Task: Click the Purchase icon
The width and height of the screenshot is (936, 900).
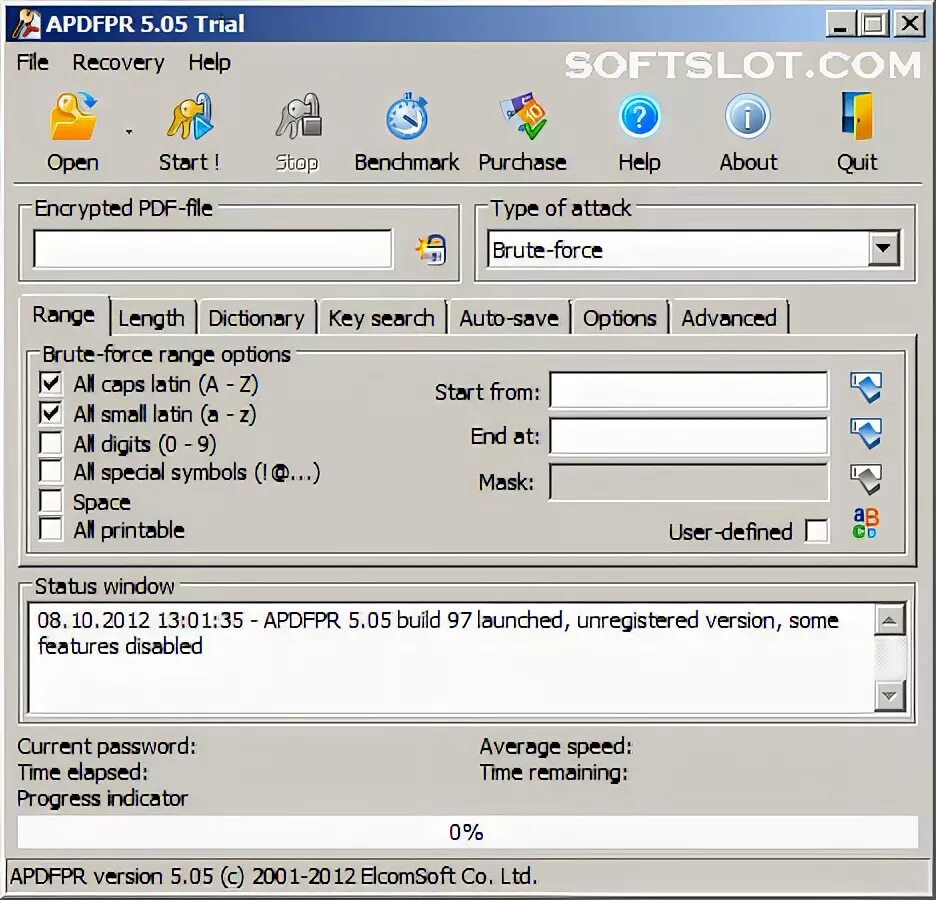Action: (523, 116)
